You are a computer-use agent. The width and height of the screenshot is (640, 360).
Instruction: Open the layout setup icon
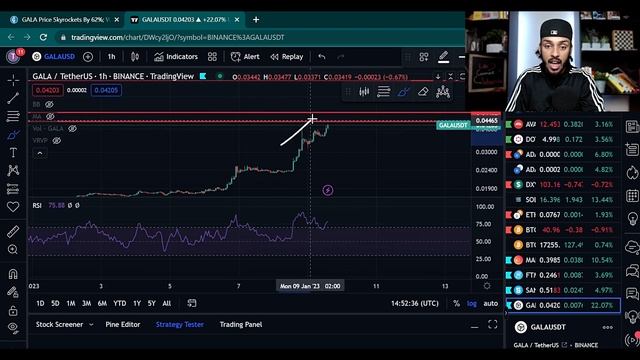pos(424,57)
